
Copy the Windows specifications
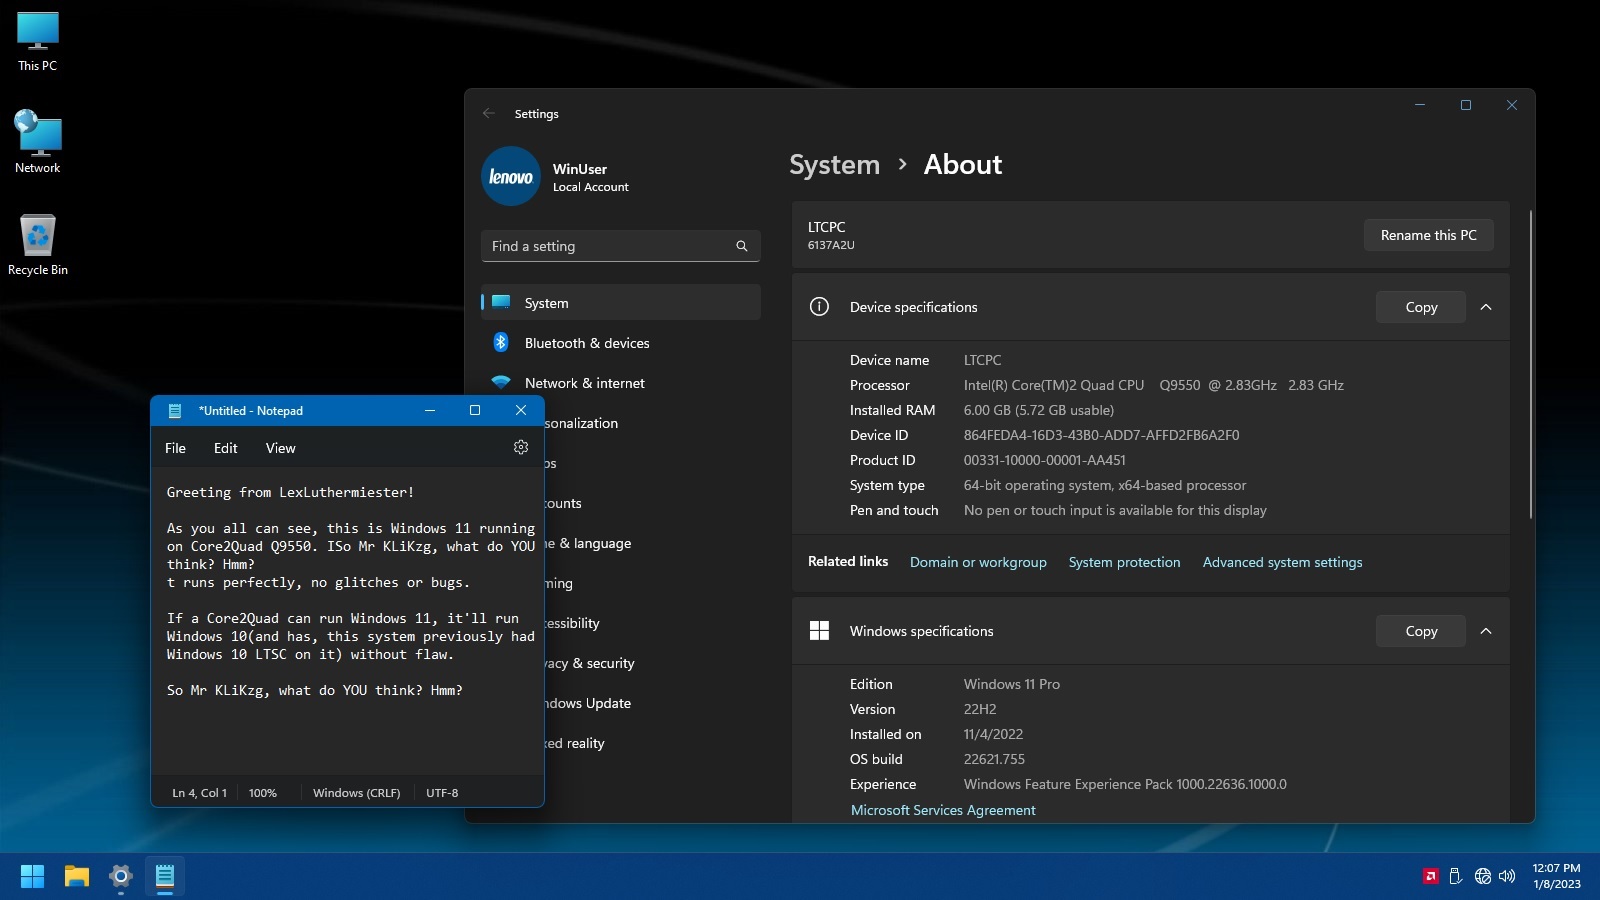(x=1421, y=631)
